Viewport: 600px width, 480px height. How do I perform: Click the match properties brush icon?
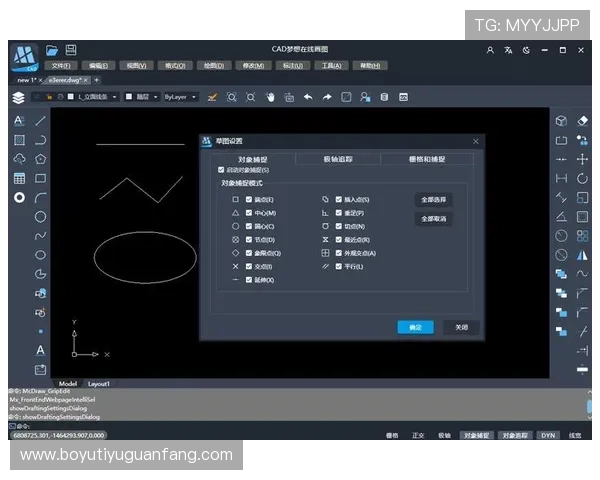coord(212,97)
